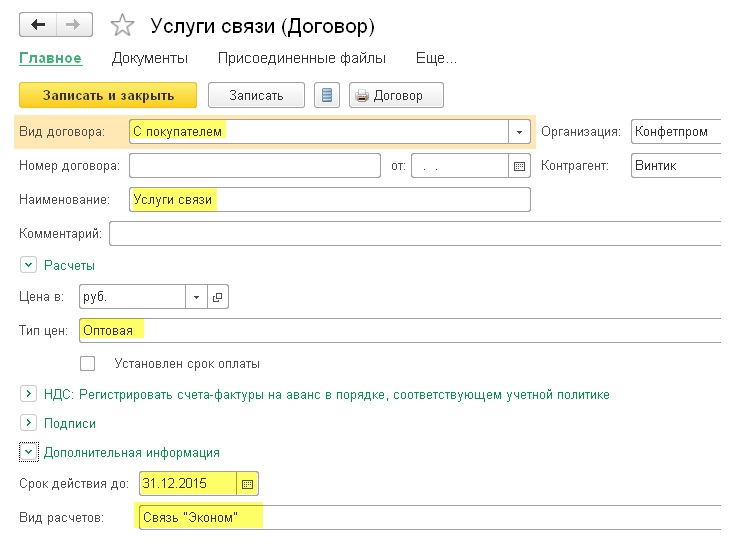
Task: Open Присоединенные файлы tab
Action: tap(302, 58)
